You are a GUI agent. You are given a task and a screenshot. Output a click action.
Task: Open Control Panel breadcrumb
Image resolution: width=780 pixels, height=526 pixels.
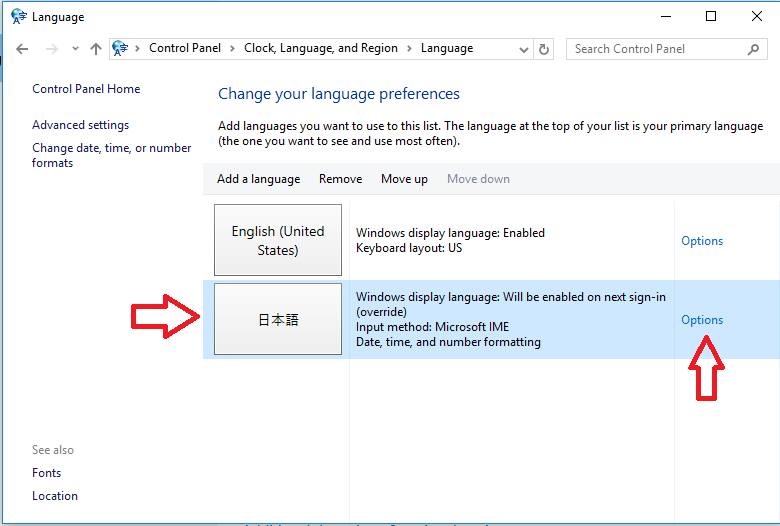coord(185,48)
